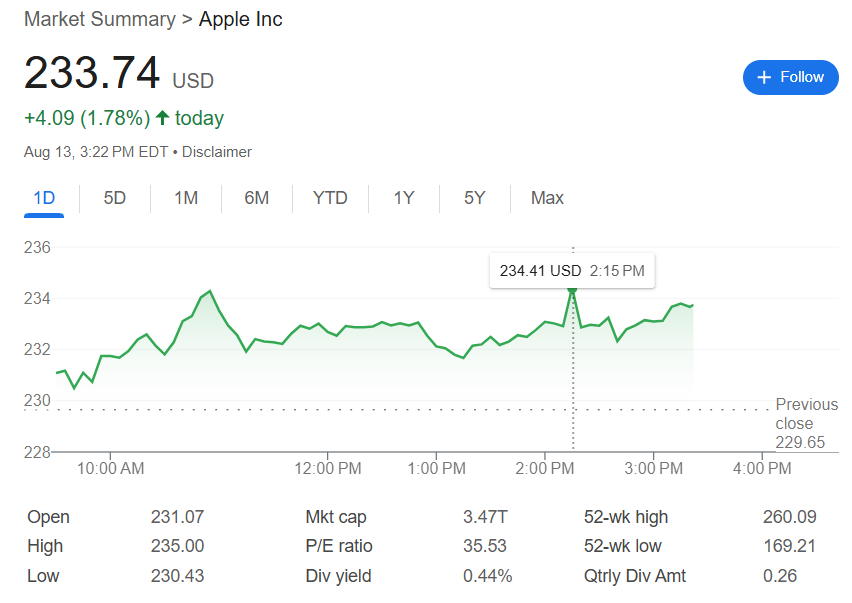Switch to the 1M chart range

pos(186,198)
